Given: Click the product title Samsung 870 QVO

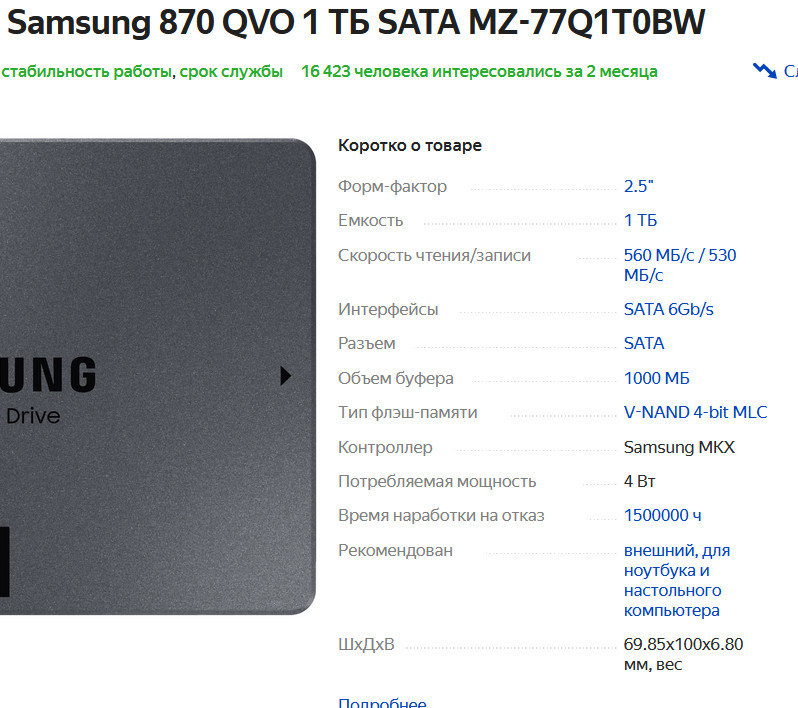Looking at the screenshot, I should (356, 22).
